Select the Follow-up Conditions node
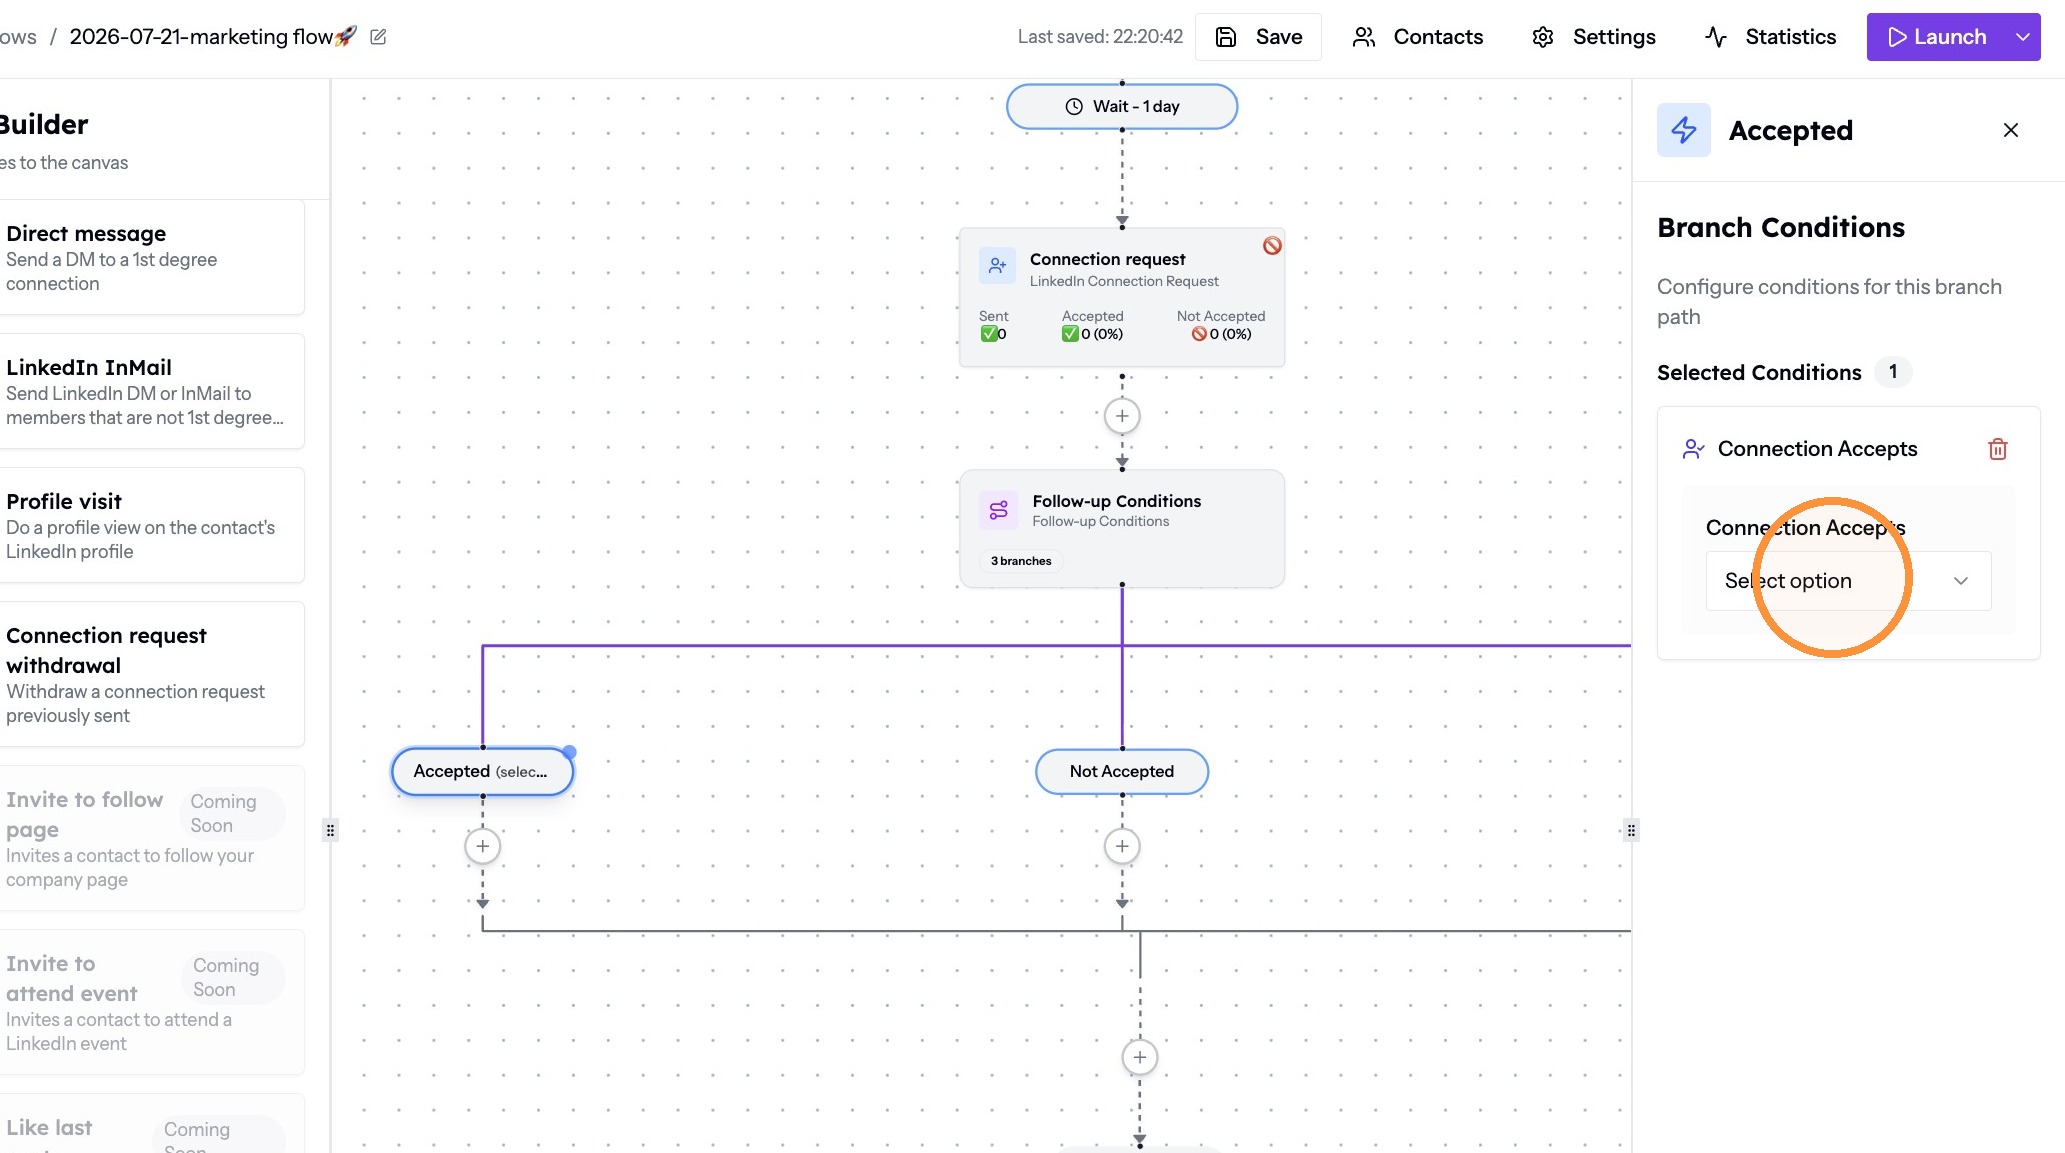 [x=1122, y=528]
